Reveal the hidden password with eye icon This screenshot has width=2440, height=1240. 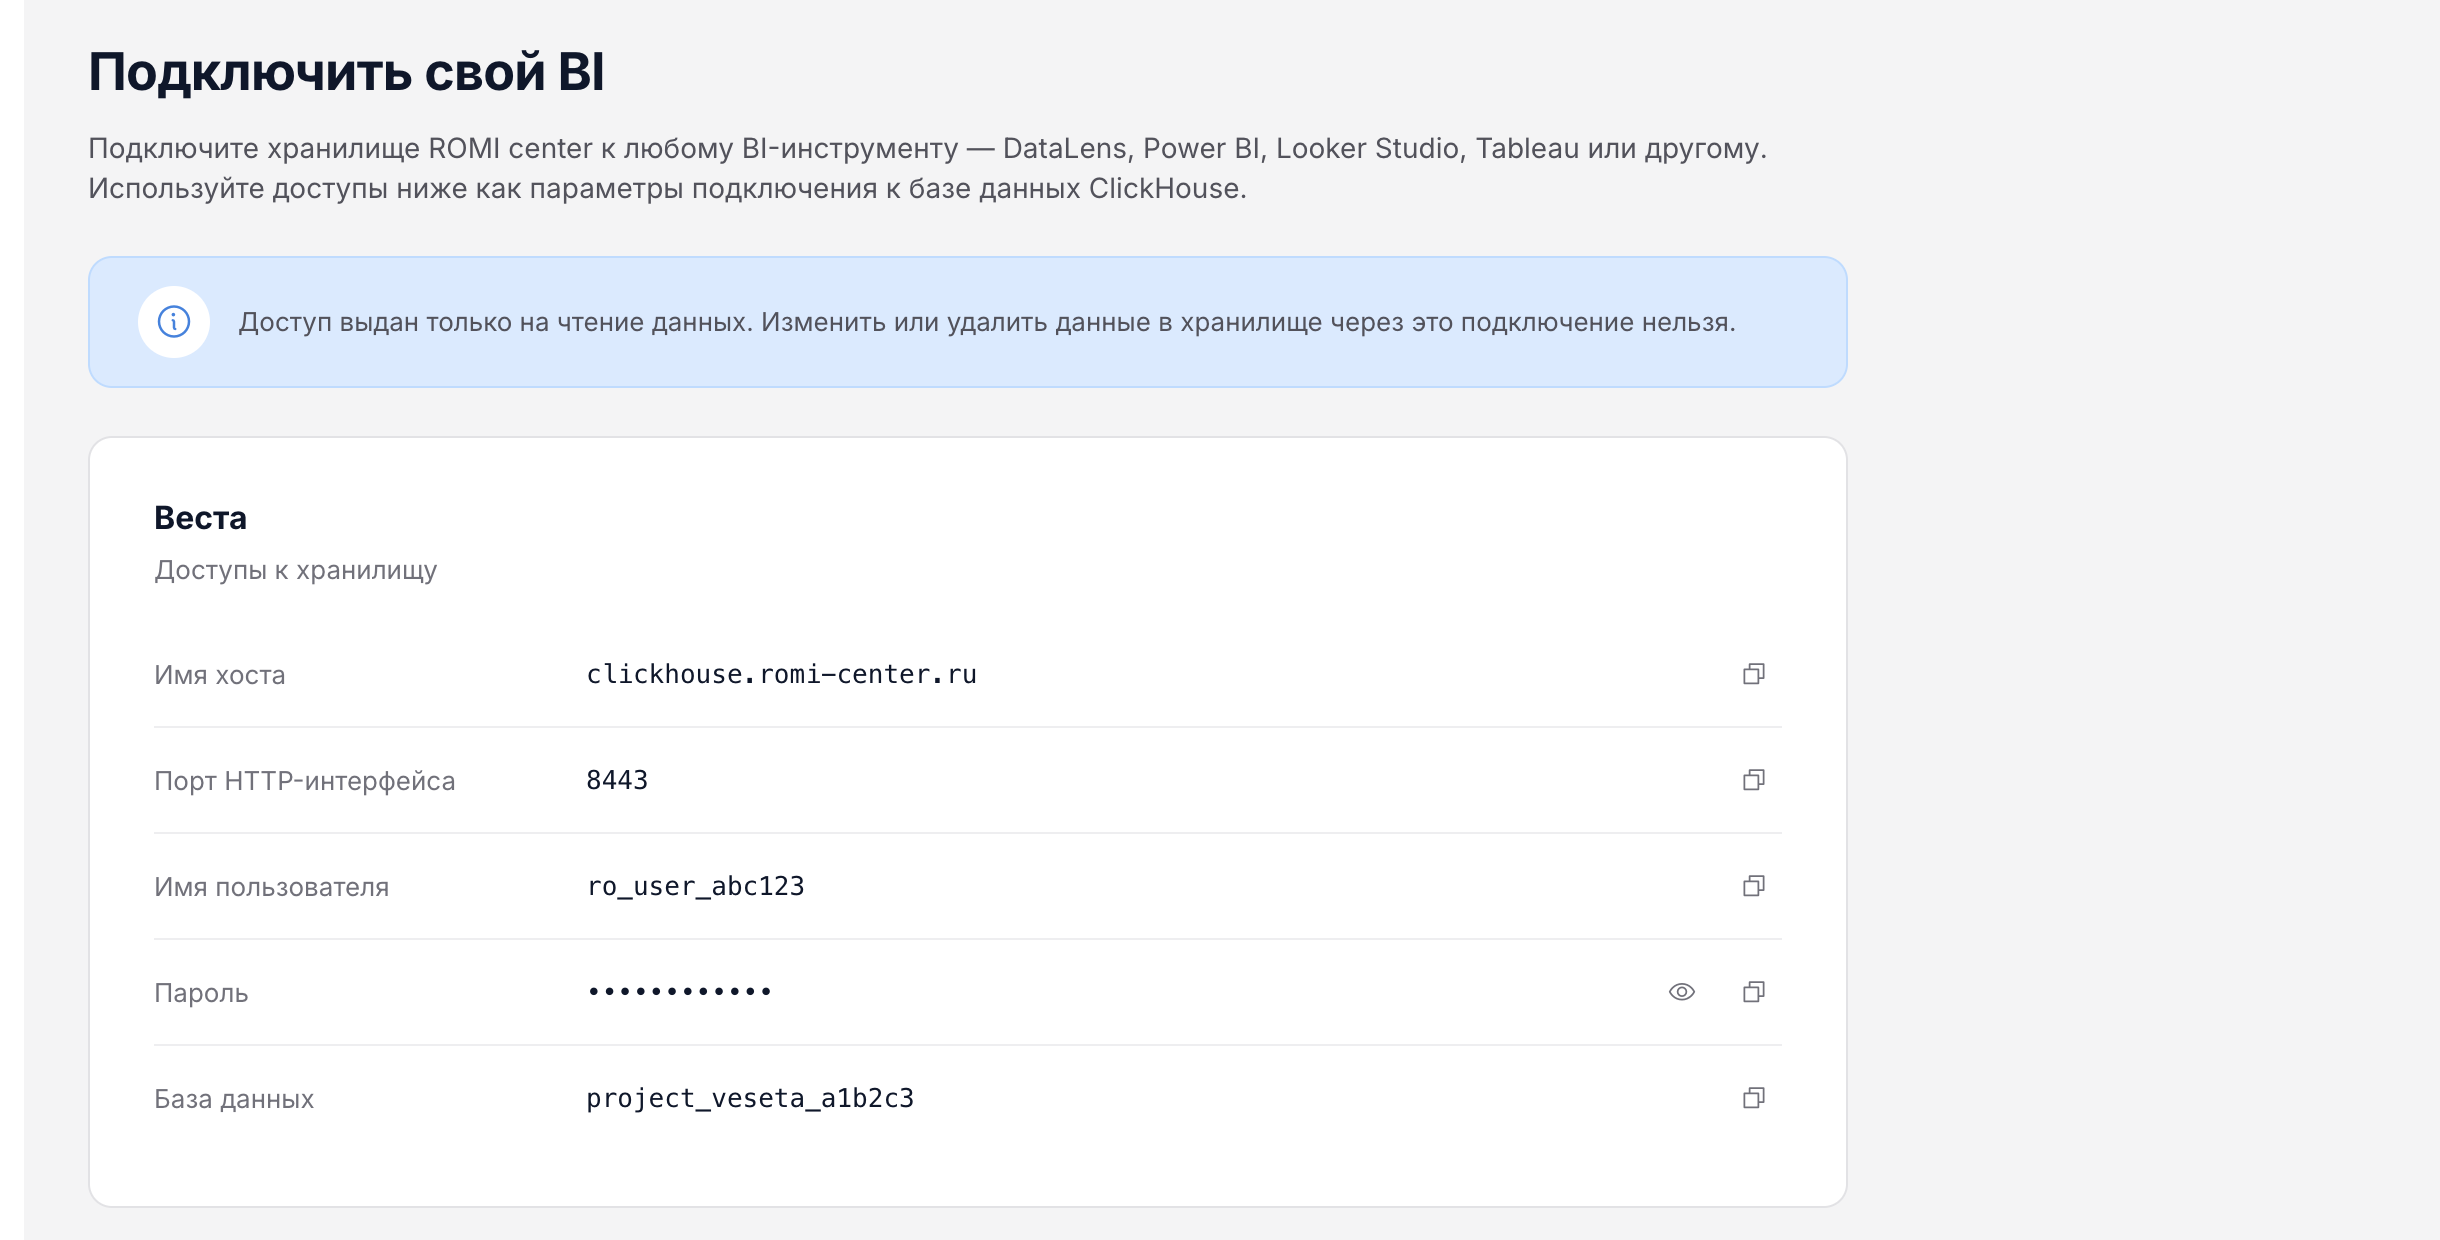1682,992
